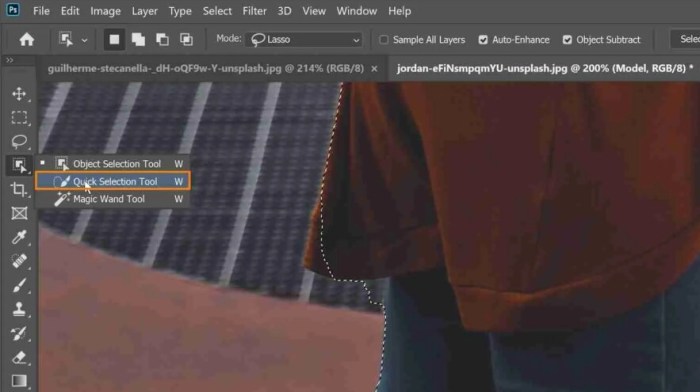Go to the Home screen icon

[26, 40]
